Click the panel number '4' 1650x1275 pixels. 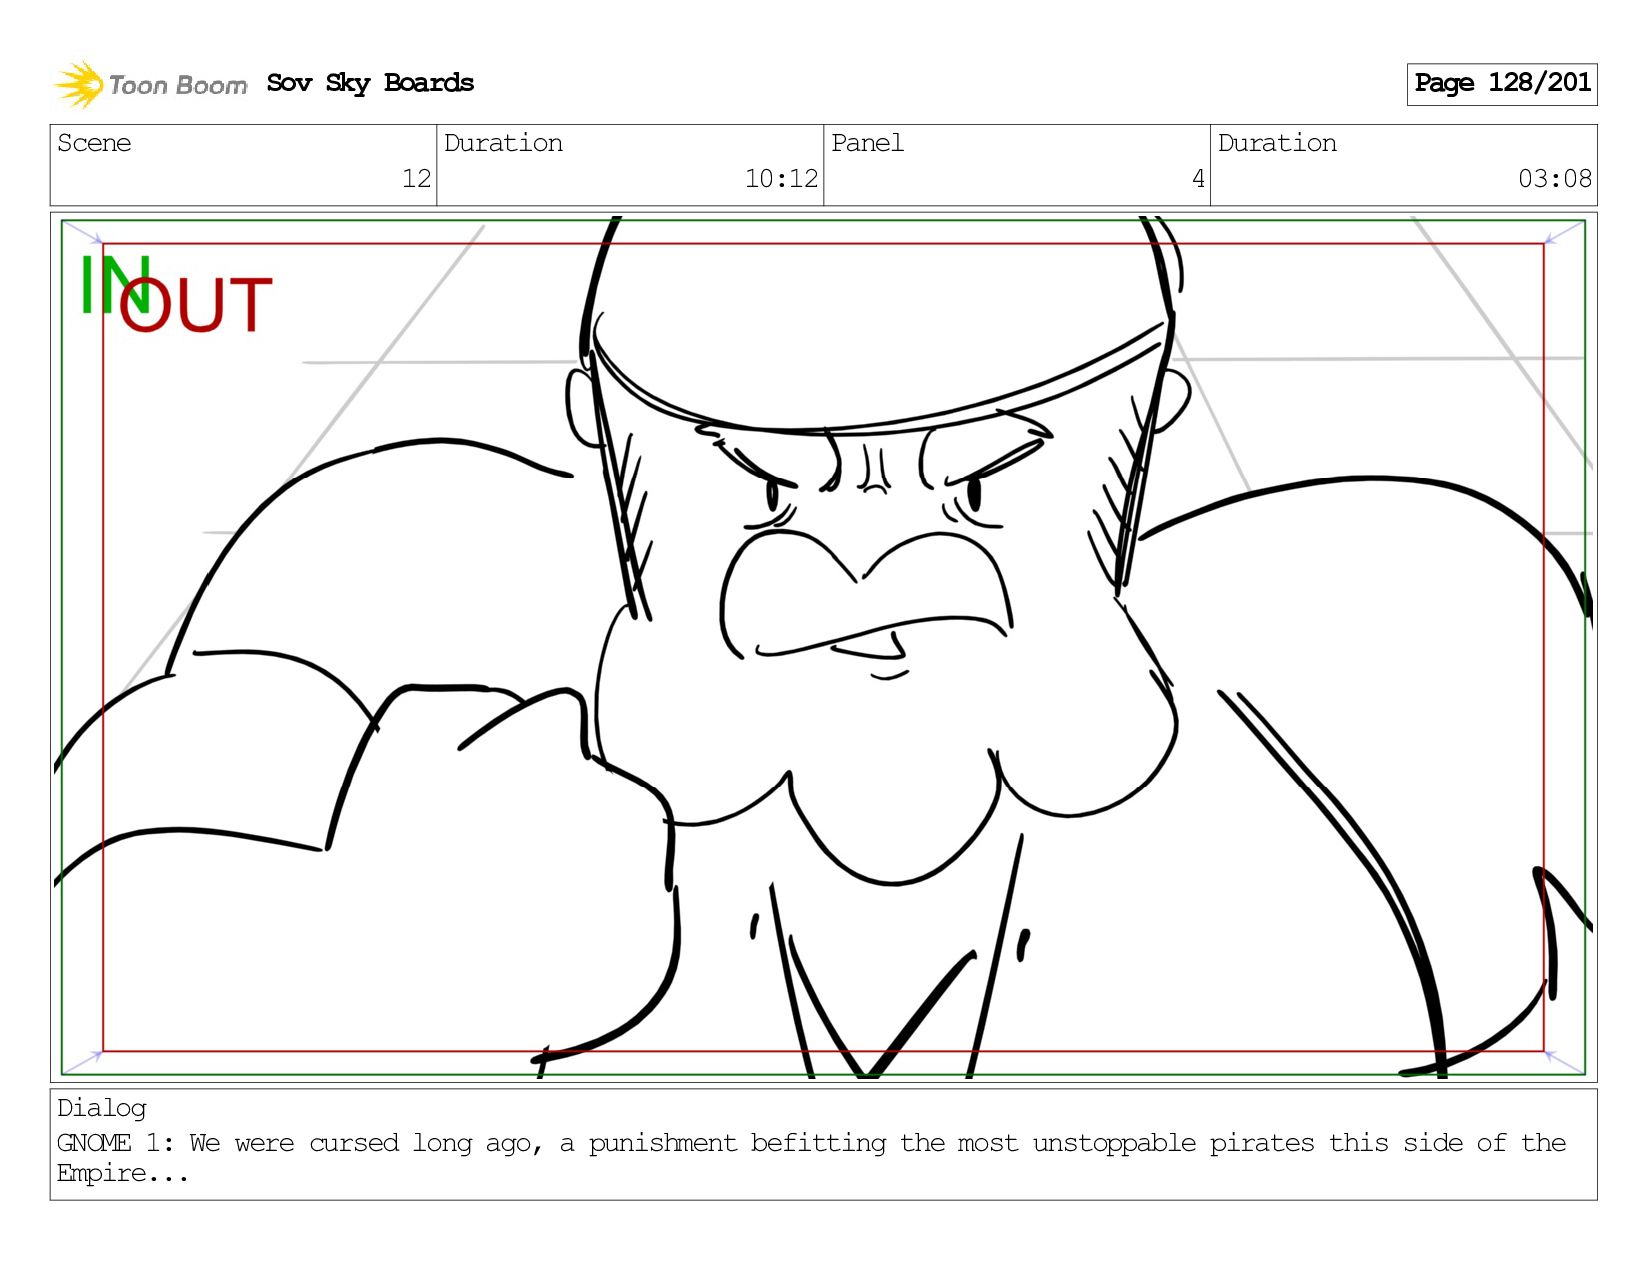pyautogui.click(x=1198, y=179)
